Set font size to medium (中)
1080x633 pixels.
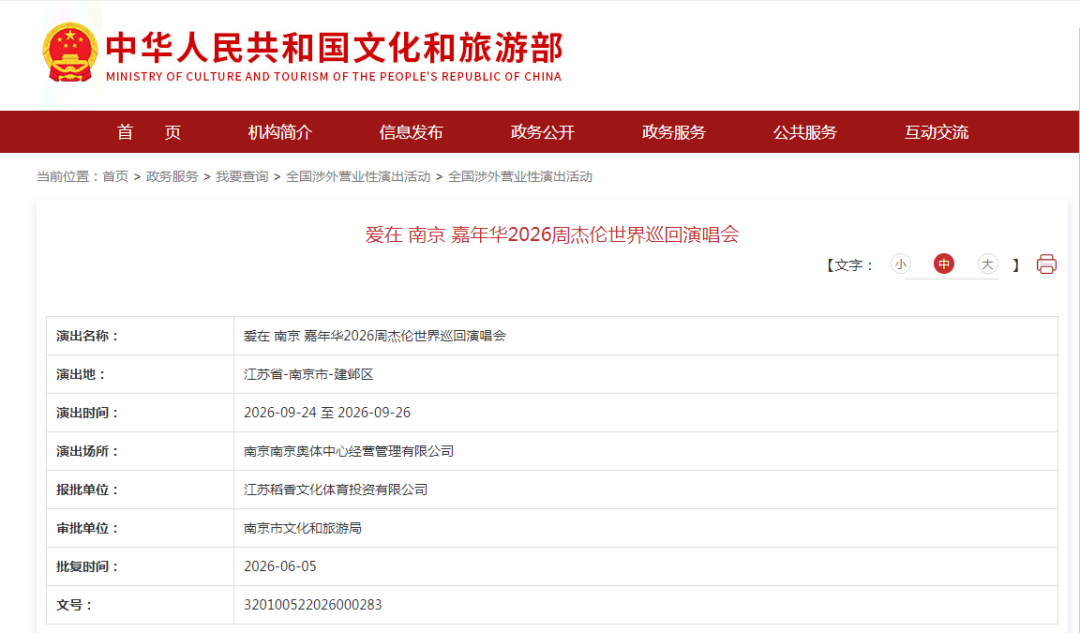944,264
